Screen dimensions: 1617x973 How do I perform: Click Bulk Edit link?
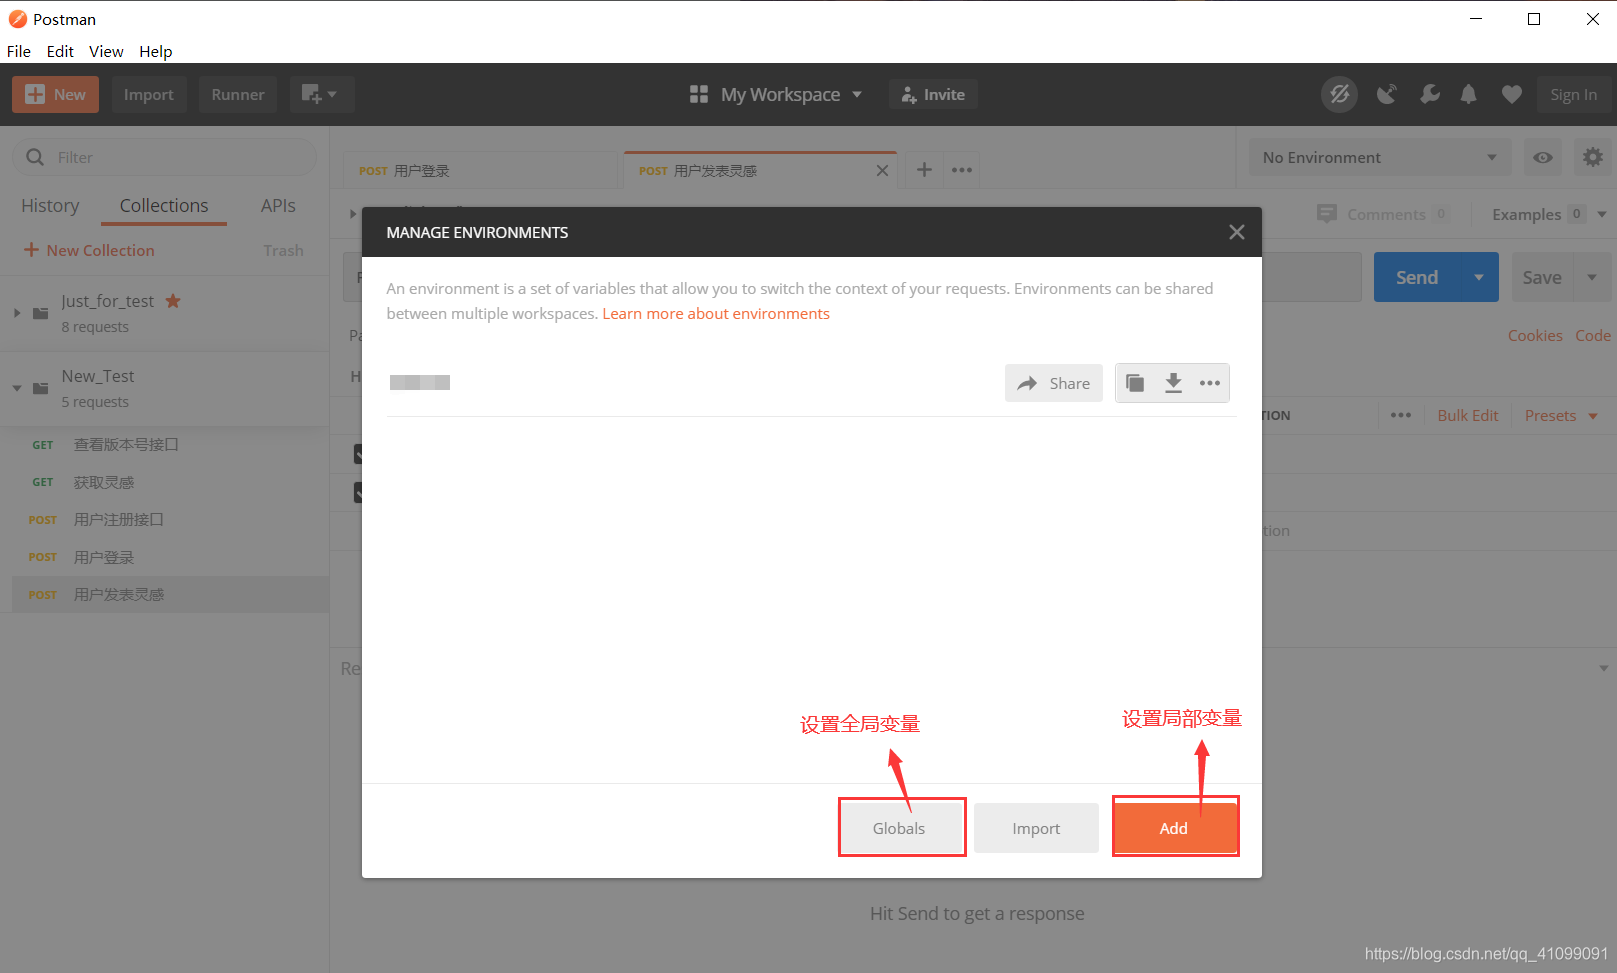(x=1467, y=415)
